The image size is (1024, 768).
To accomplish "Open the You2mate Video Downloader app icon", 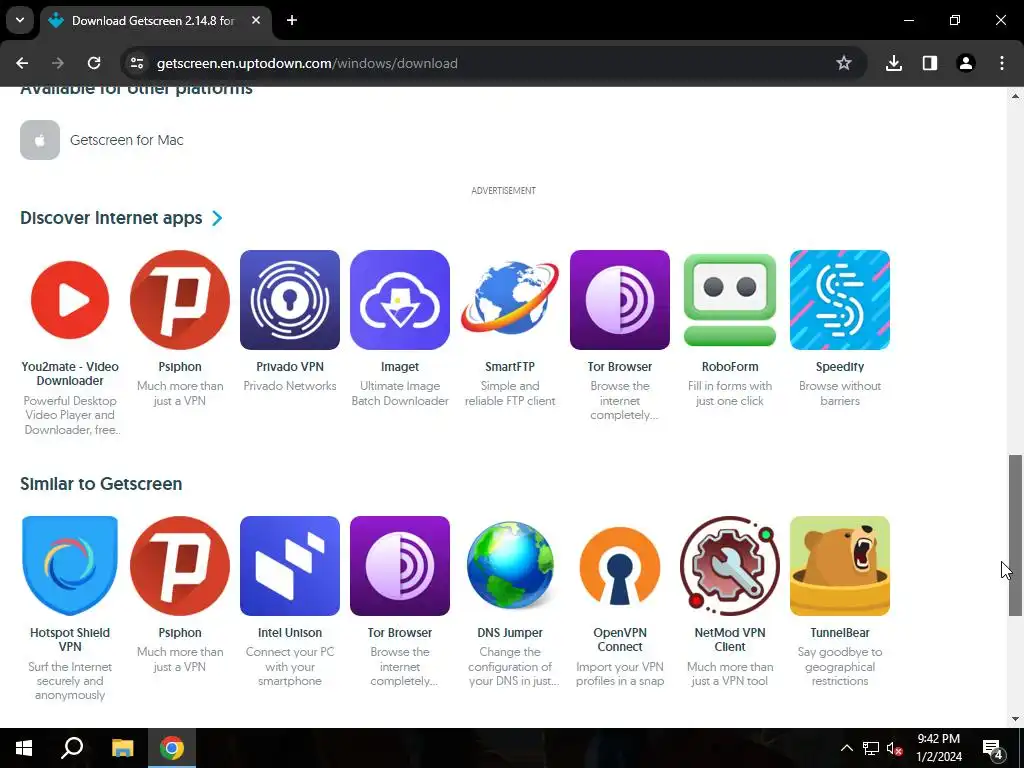I will (x=70, y=300).
